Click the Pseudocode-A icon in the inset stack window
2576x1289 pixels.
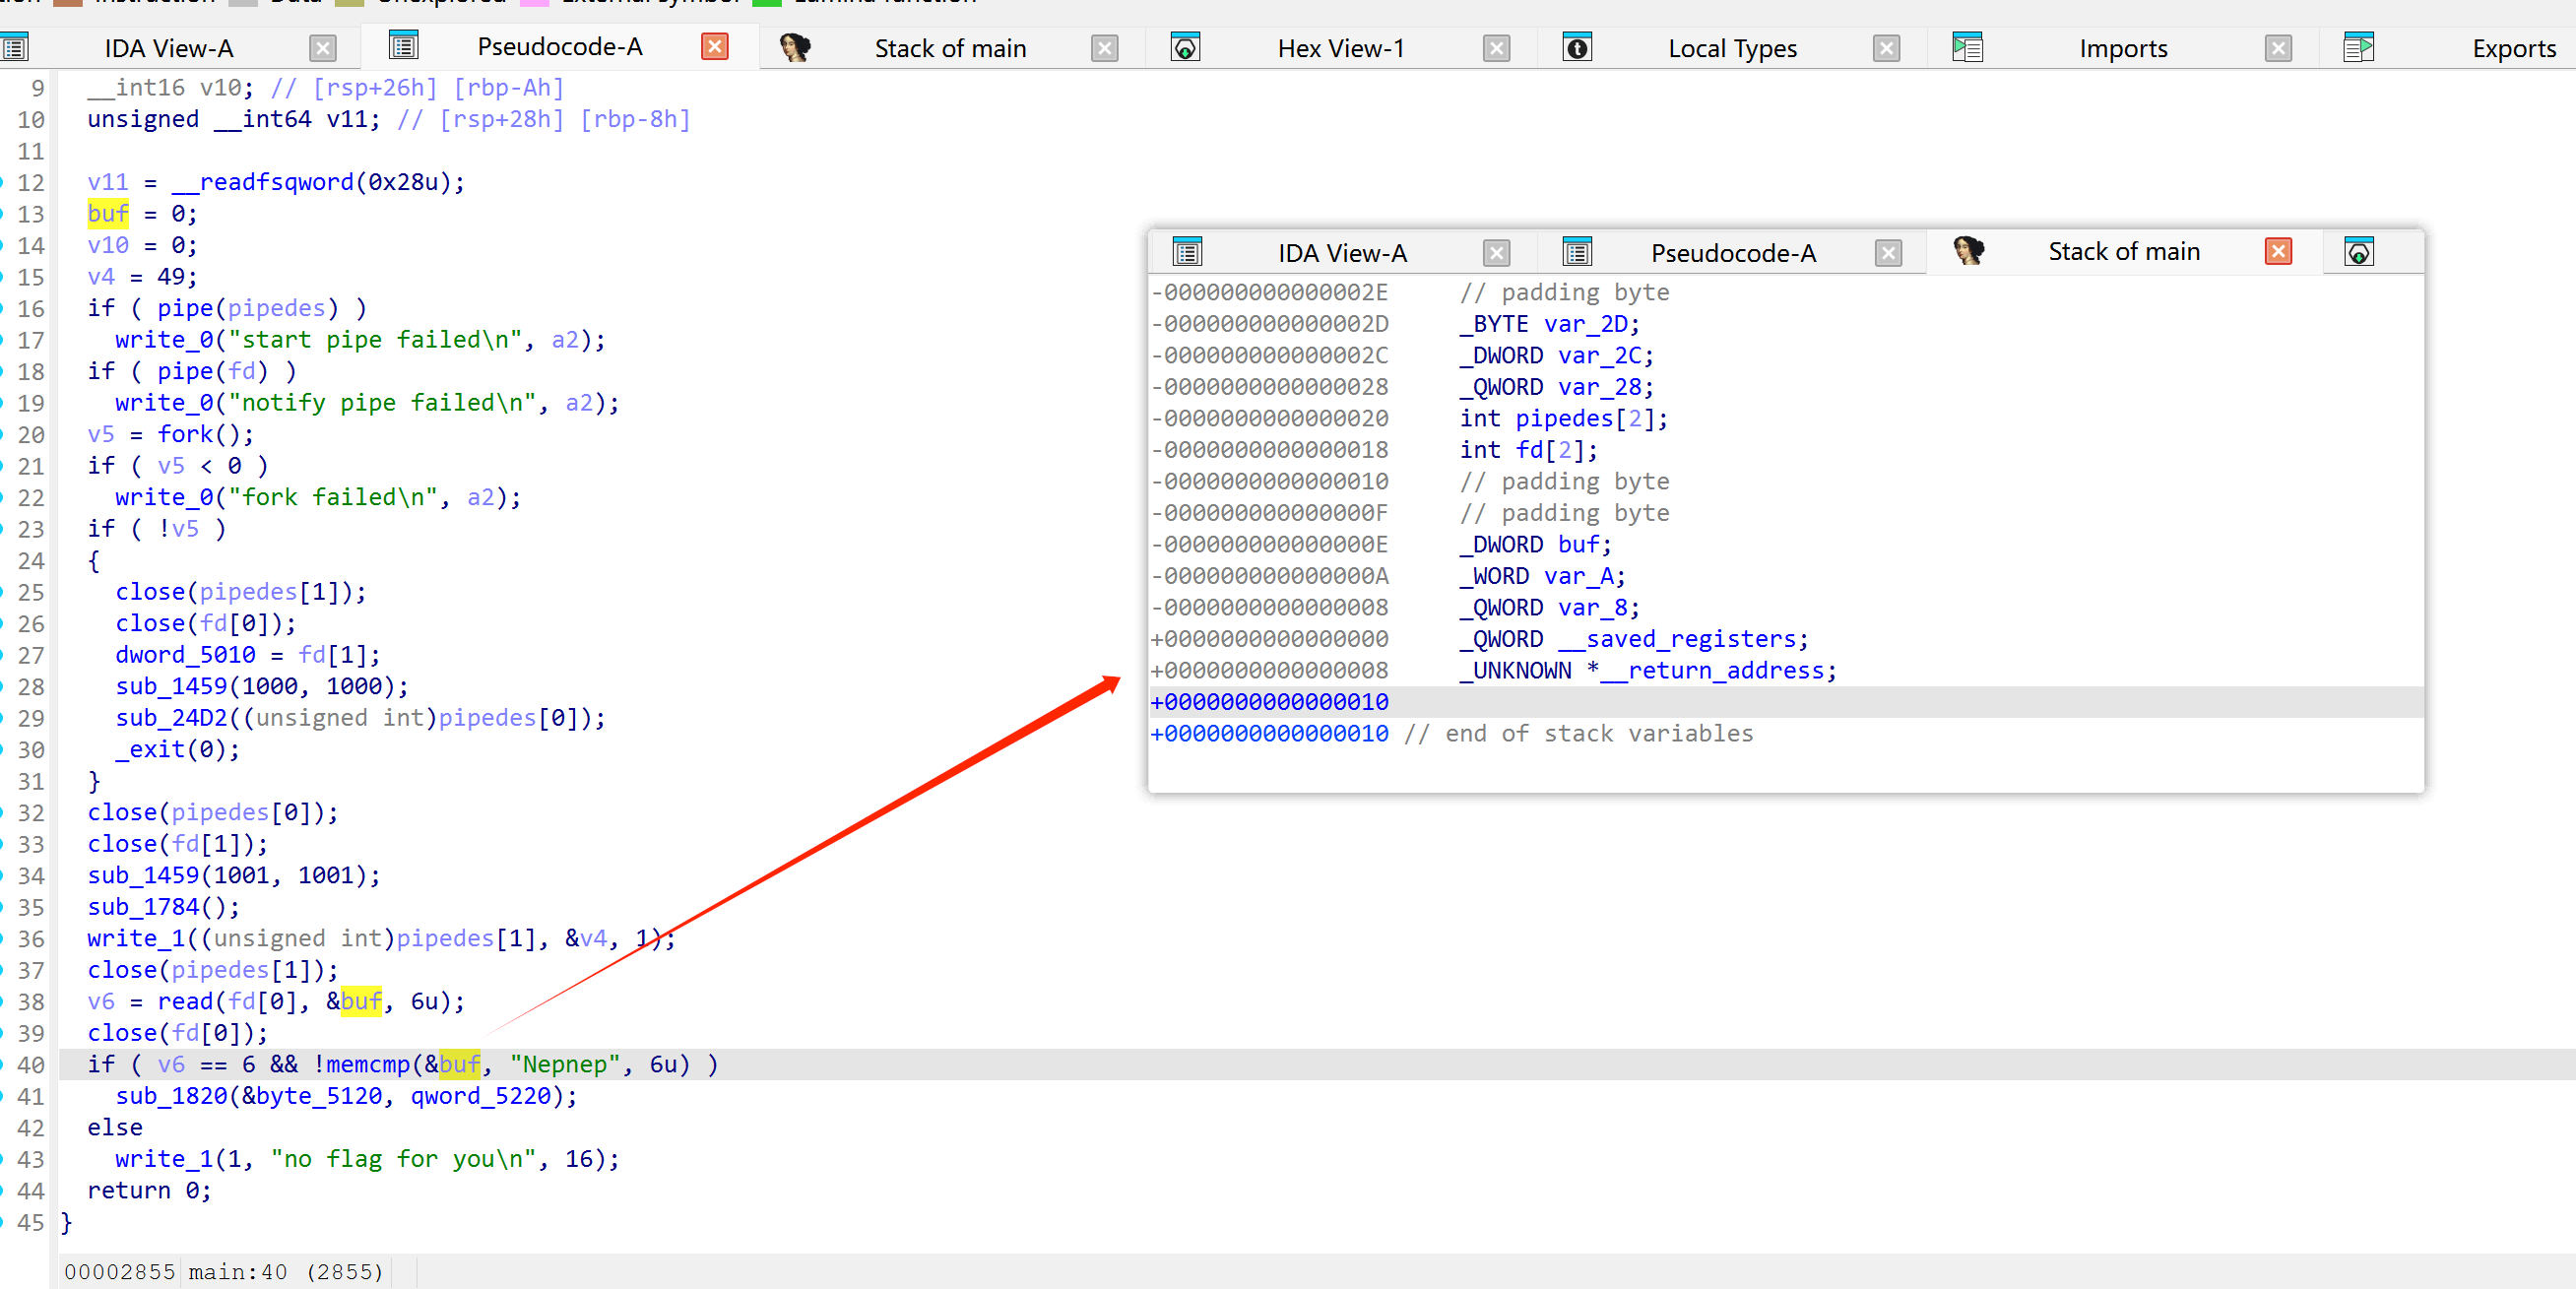point(1577,252)
